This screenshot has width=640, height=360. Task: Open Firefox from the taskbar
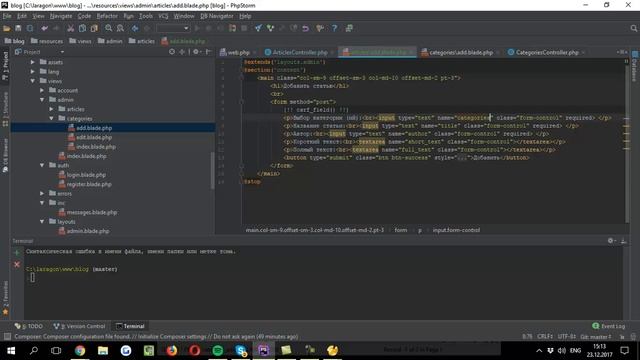point(171,350)
